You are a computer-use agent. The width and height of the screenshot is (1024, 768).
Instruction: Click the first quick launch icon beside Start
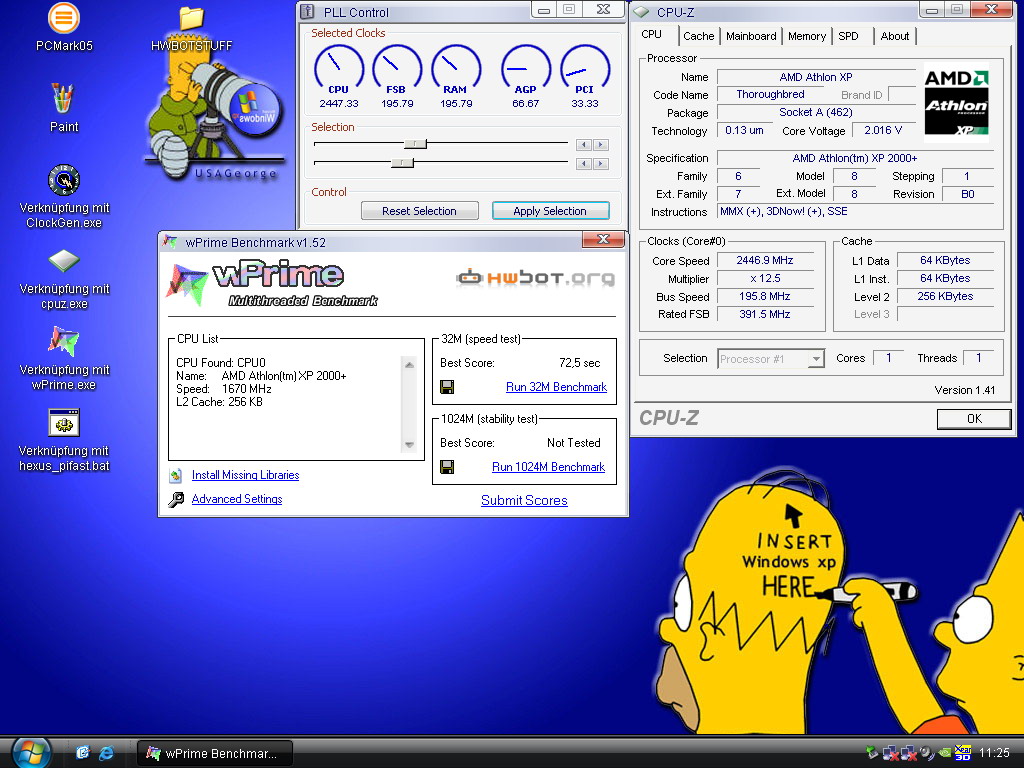(x=82, y=753)
